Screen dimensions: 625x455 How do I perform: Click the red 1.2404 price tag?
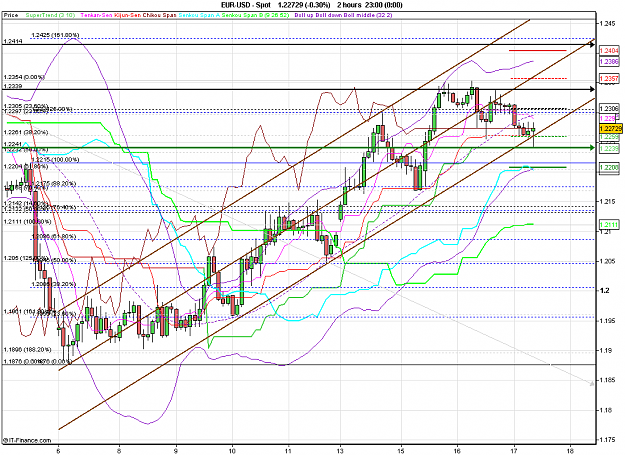pos(609,51)
